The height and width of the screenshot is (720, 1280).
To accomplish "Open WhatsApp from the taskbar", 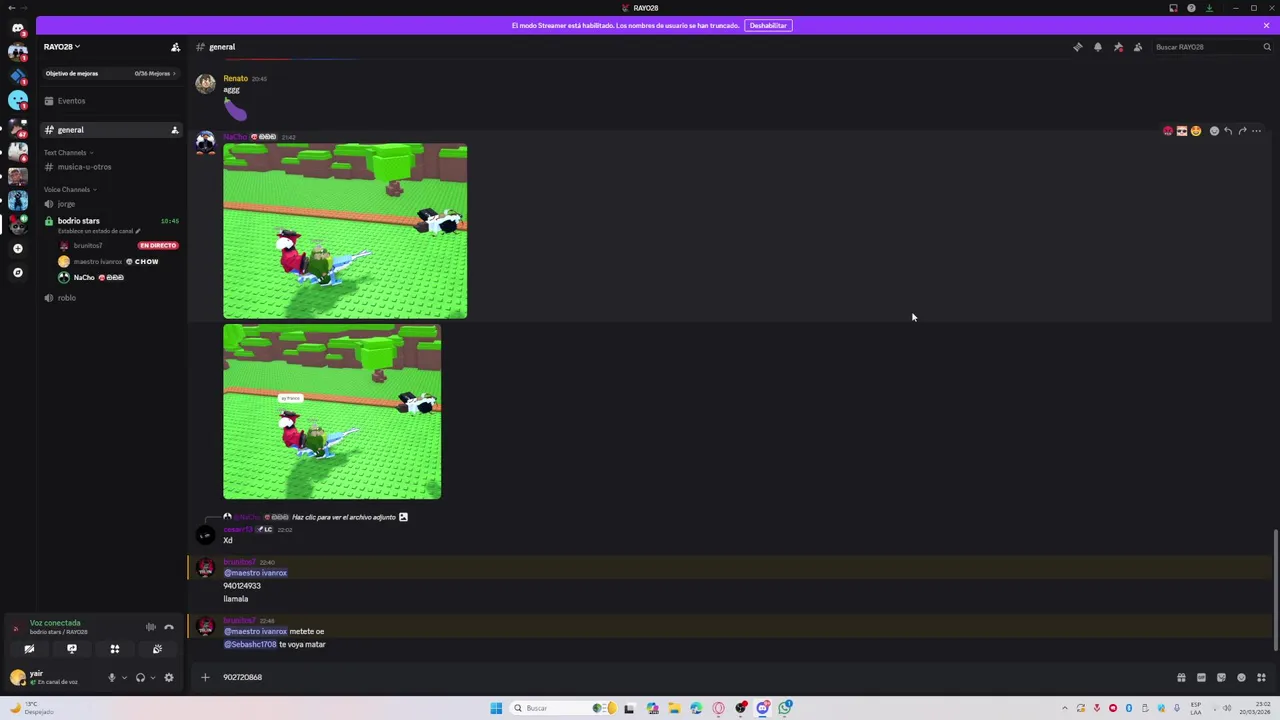I will [x=785, y=708].
